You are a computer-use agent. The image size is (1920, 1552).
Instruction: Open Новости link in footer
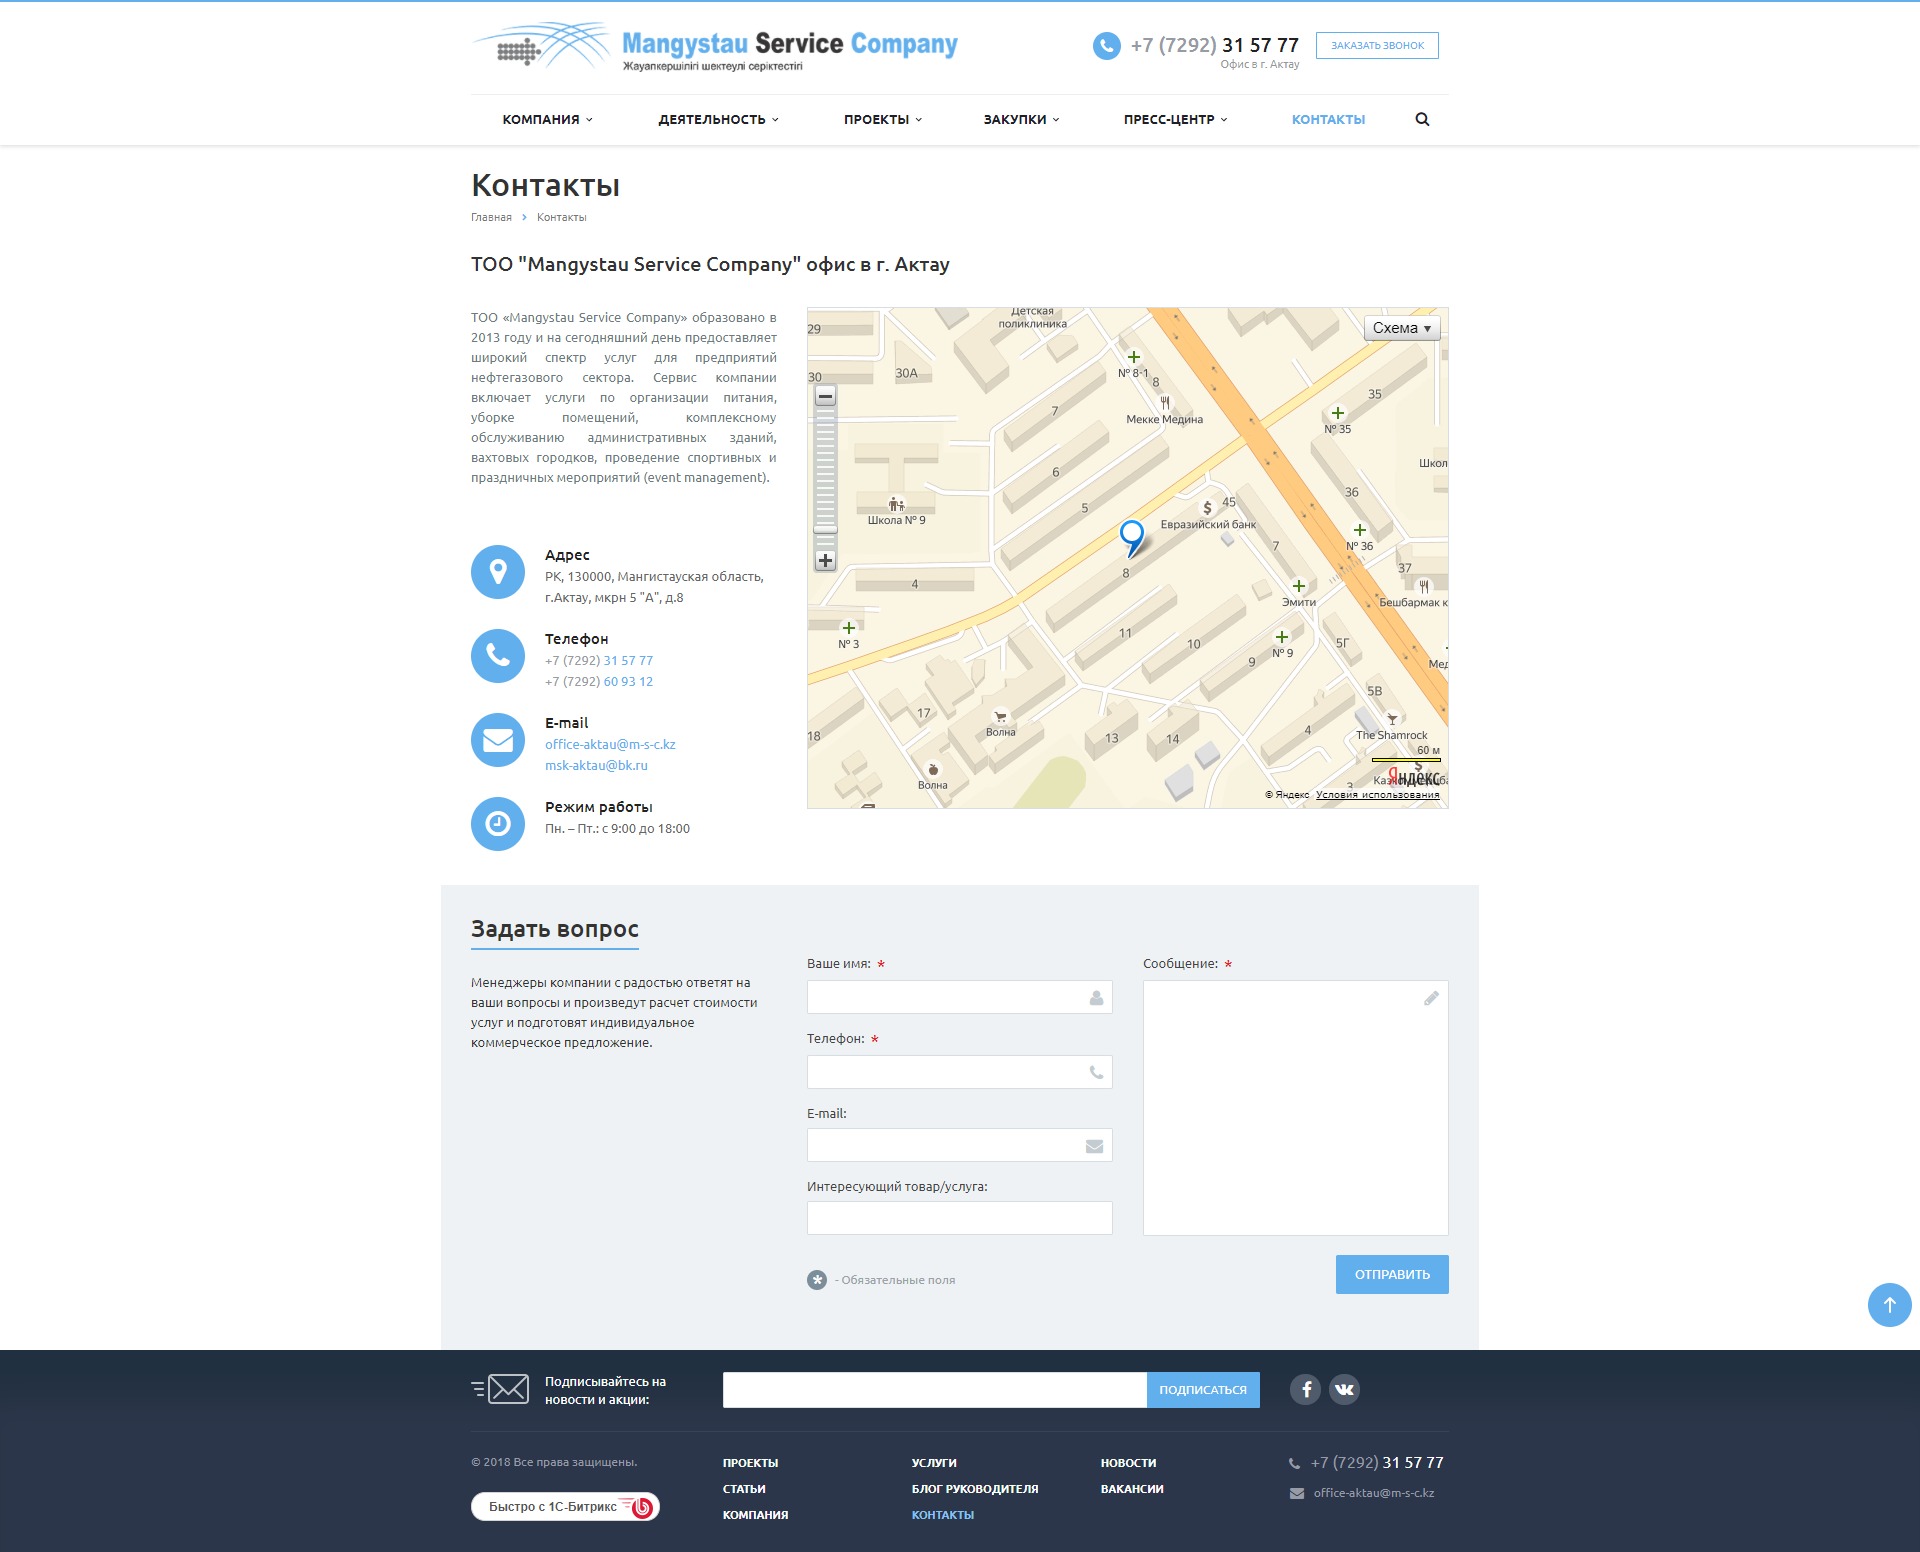(x=1128, y=1463)
